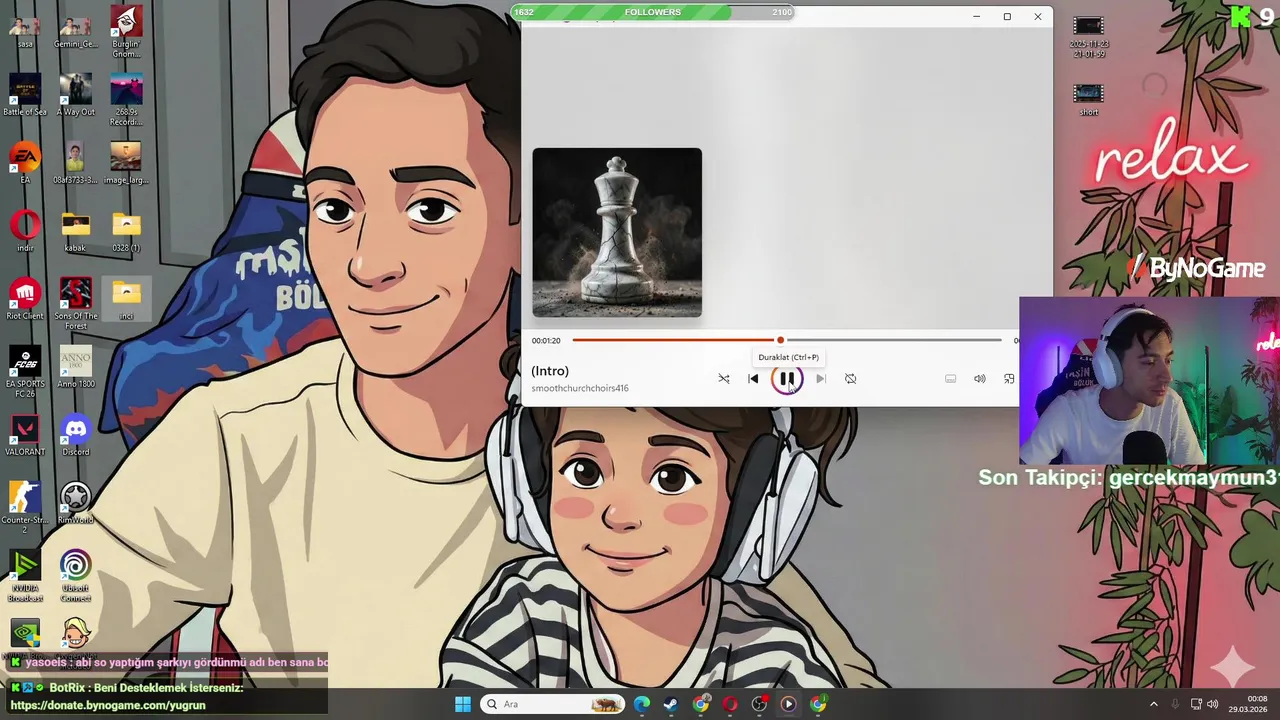Toggle shuffle in the media player
This screenshot has height=720, width=1280.
(724, 379)
